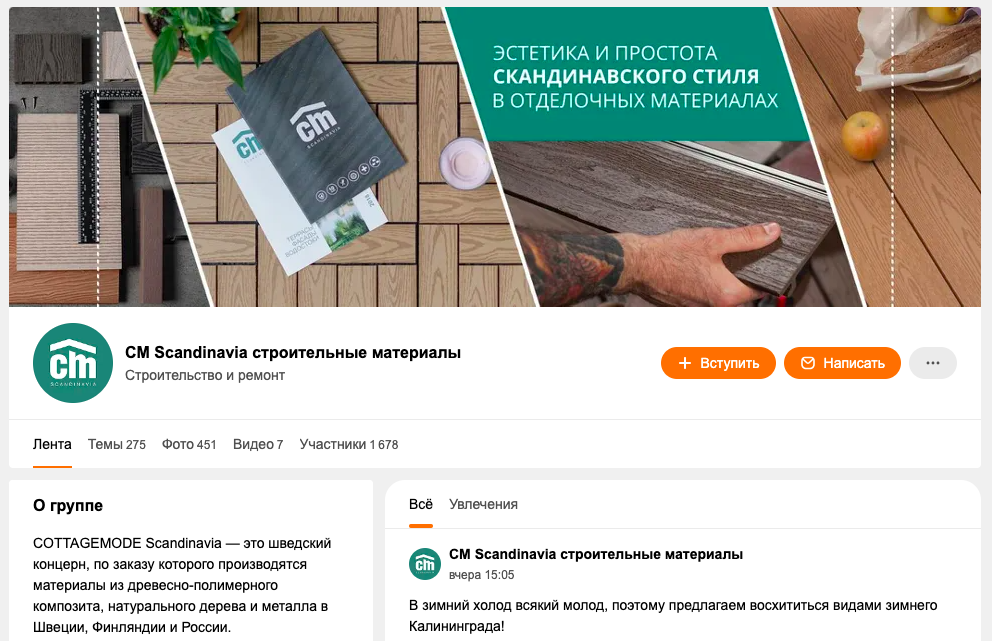This screenshot has height=641, width=992.
Task: Click the Строительство и ремонт category link
Action: point(205,375)
